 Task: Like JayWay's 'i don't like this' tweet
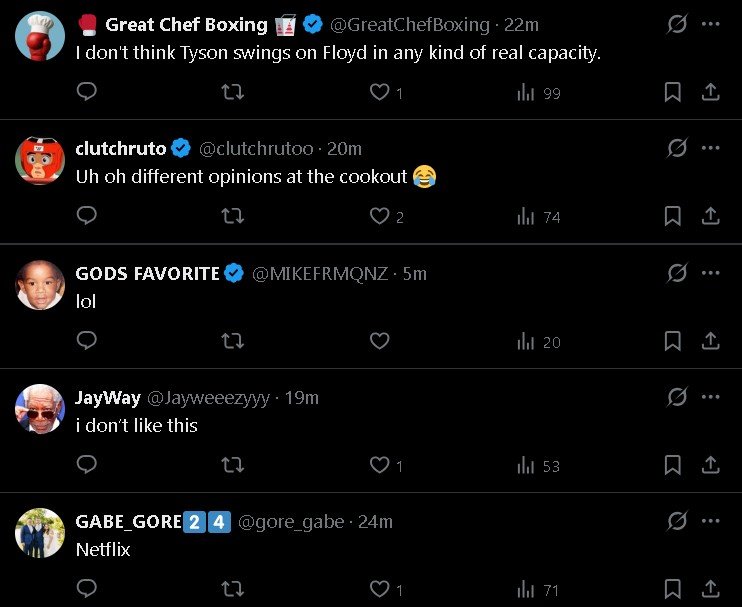pos(379,465)
